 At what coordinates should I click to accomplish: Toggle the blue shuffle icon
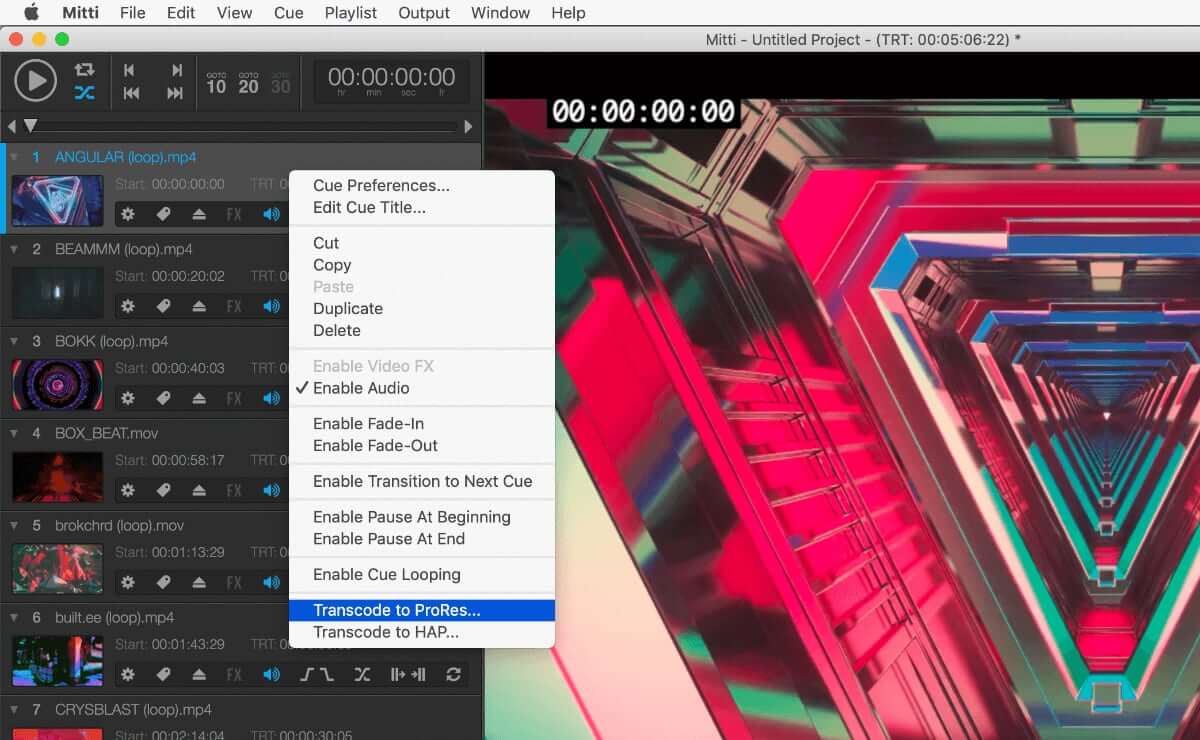[85, 93]
